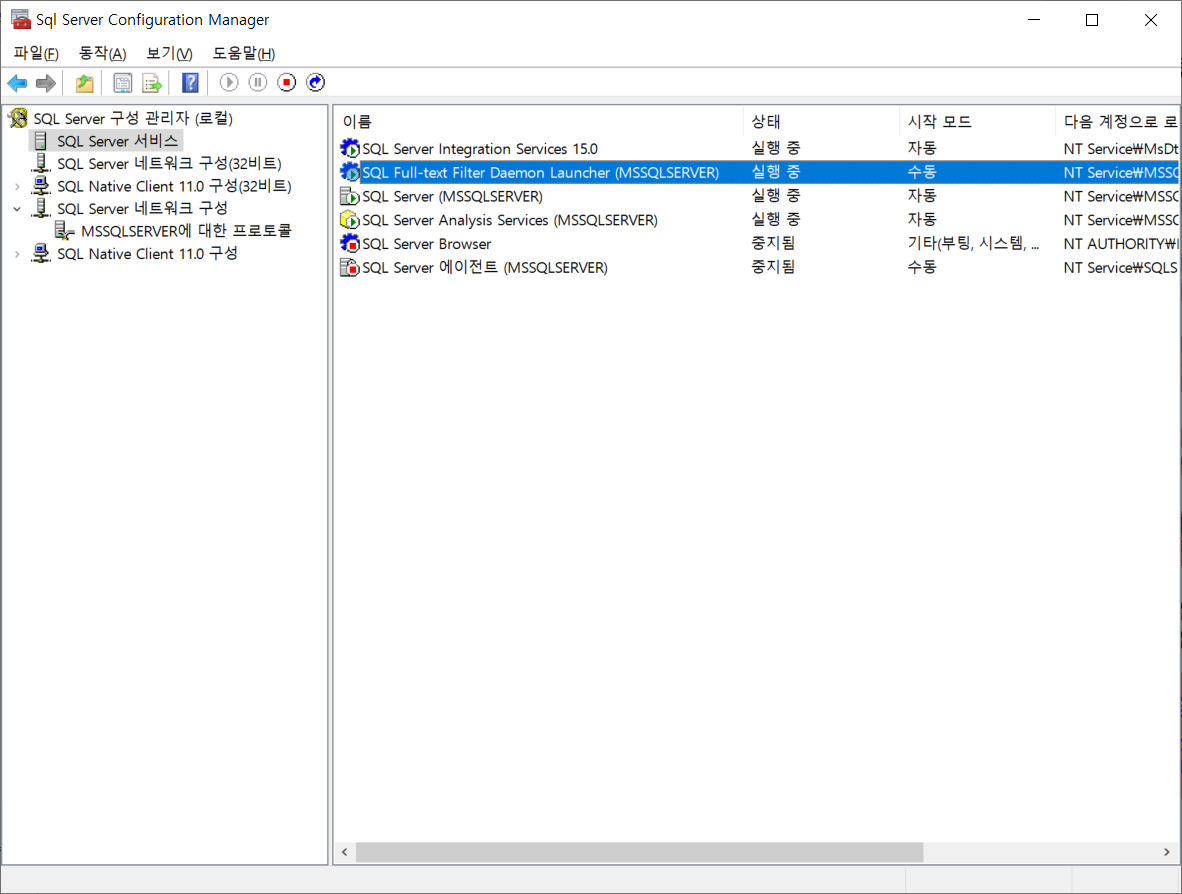Click the Restart service toolbar icon

coord(316,82)
